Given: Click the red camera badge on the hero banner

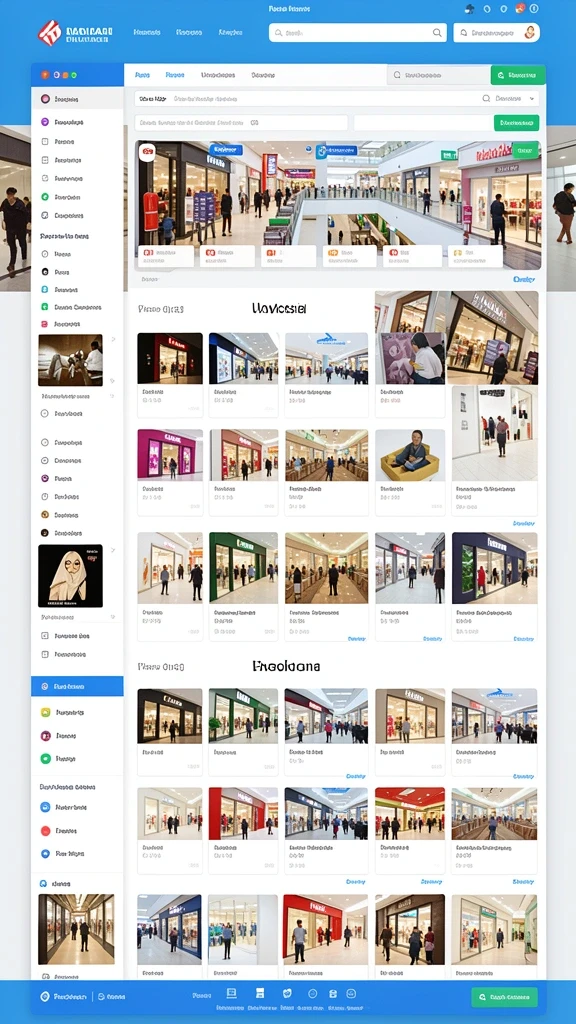Looking at the screenshot, I should (x=147, y=153).
